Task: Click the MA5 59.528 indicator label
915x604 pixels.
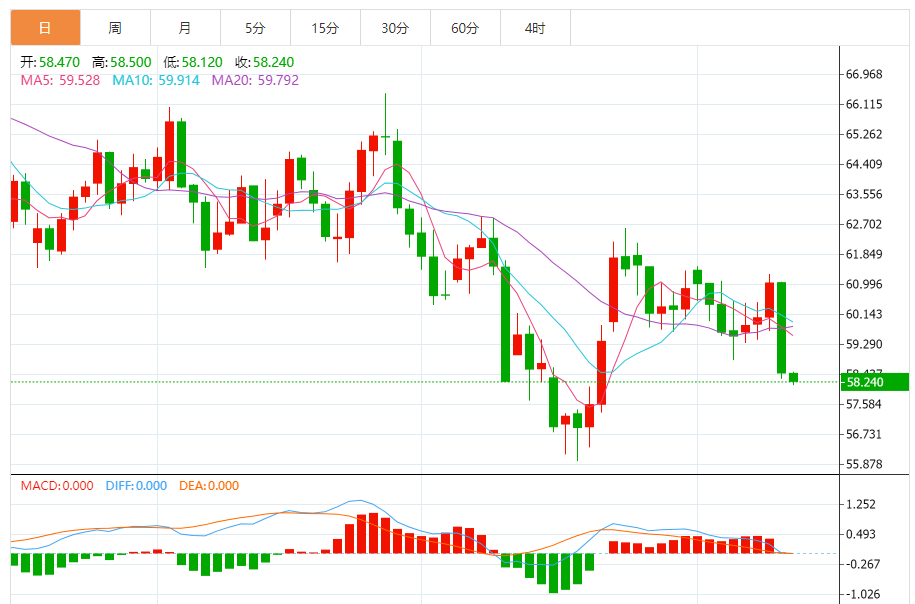Action: coord(61,80)
